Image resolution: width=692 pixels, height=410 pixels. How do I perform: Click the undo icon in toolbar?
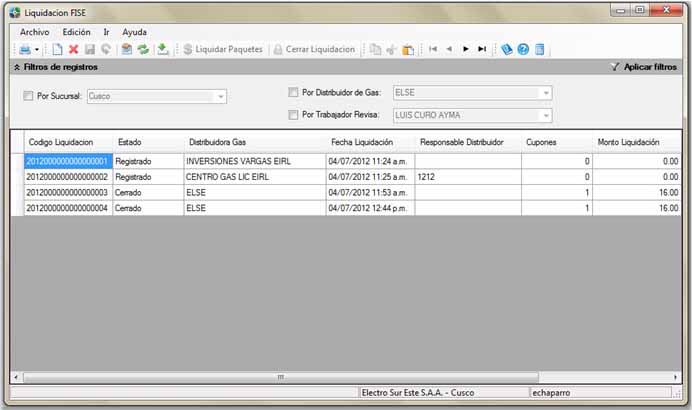coord(106,49)
